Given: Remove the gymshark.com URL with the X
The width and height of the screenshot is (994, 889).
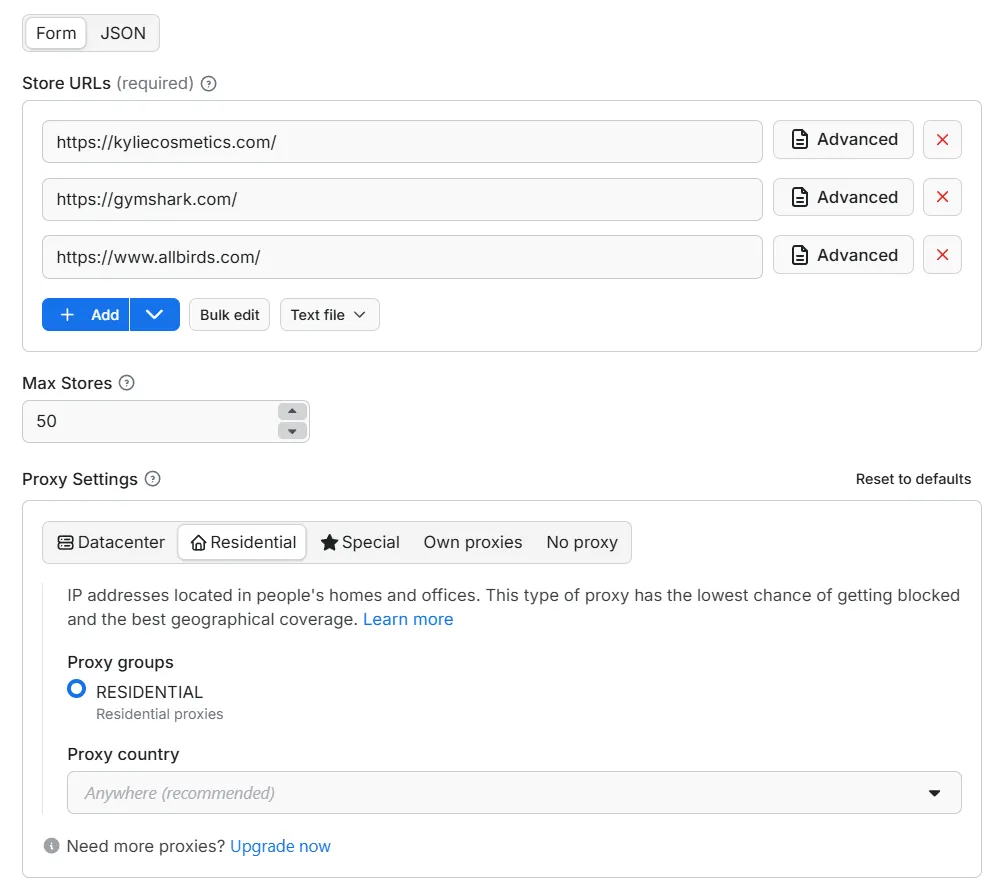Looking at the screenshot, I should coord(942,197).
